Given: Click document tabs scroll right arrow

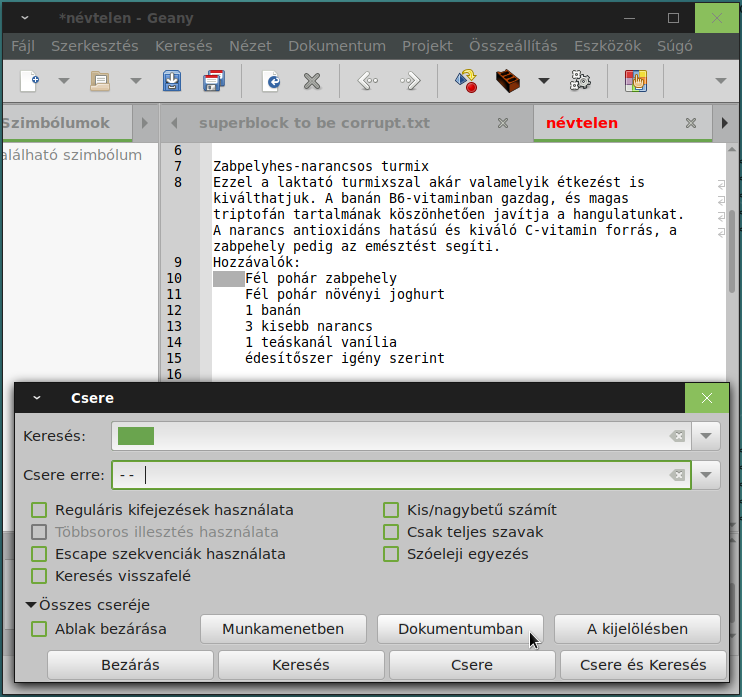Looking at the screenshot, I should [x=724, y=123].
